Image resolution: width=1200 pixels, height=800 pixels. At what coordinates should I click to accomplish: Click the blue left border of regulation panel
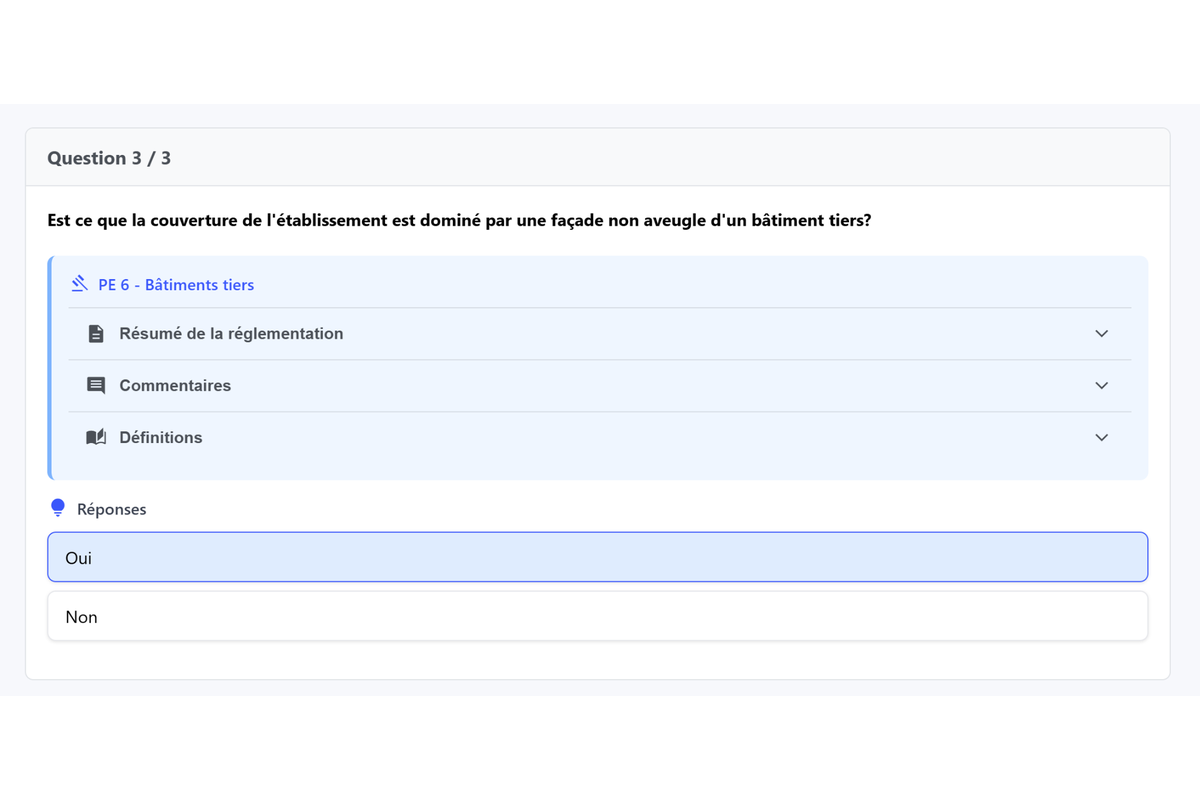[x=50, y=368]
